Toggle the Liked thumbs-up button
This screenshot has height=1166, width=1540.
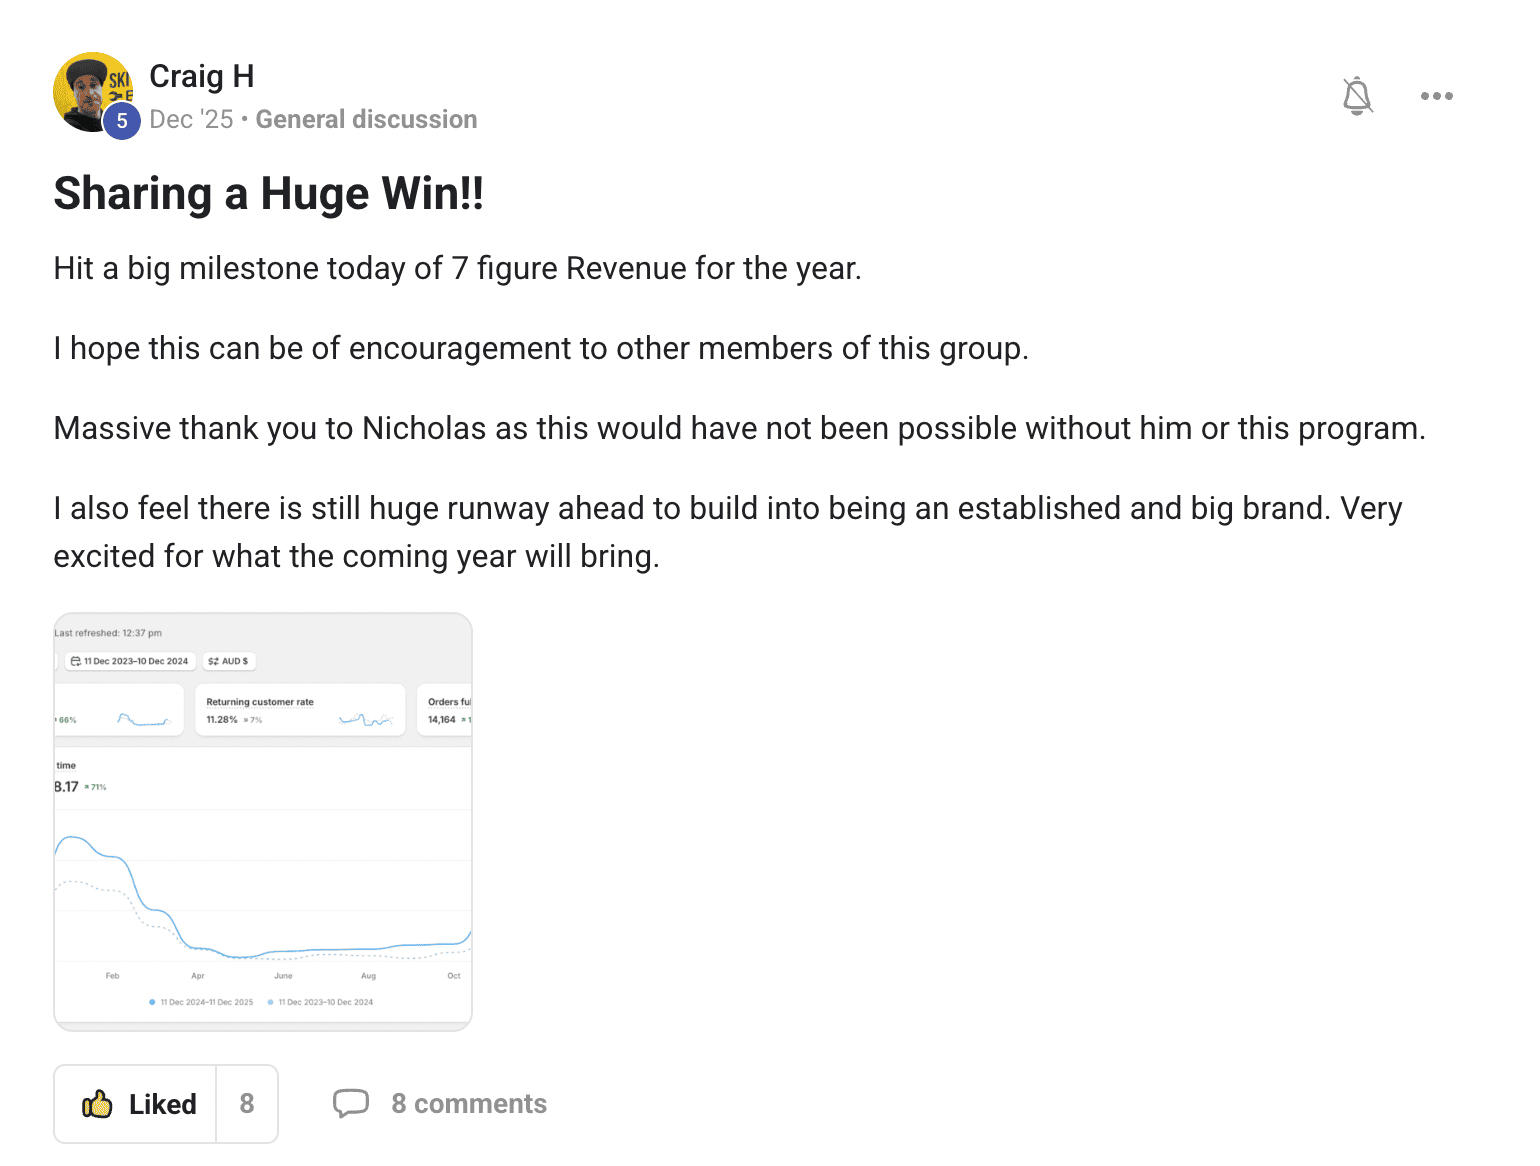137,1104
